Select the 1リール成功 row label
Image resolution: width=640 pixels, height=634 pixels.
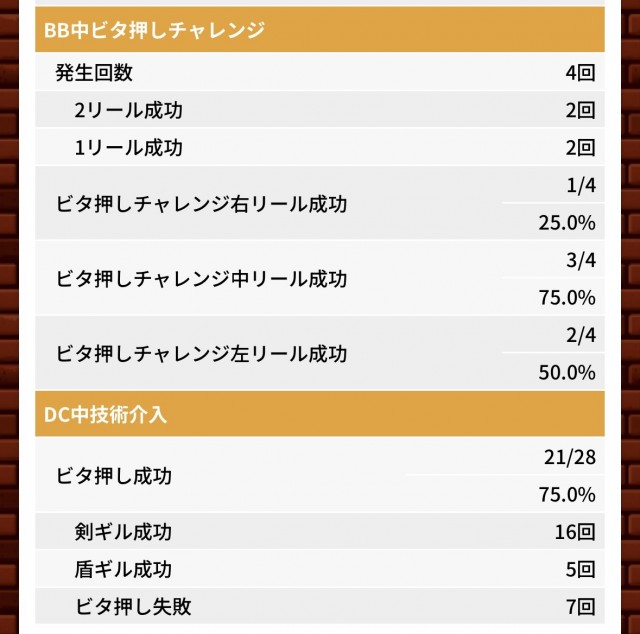click(x=128, y=148)
